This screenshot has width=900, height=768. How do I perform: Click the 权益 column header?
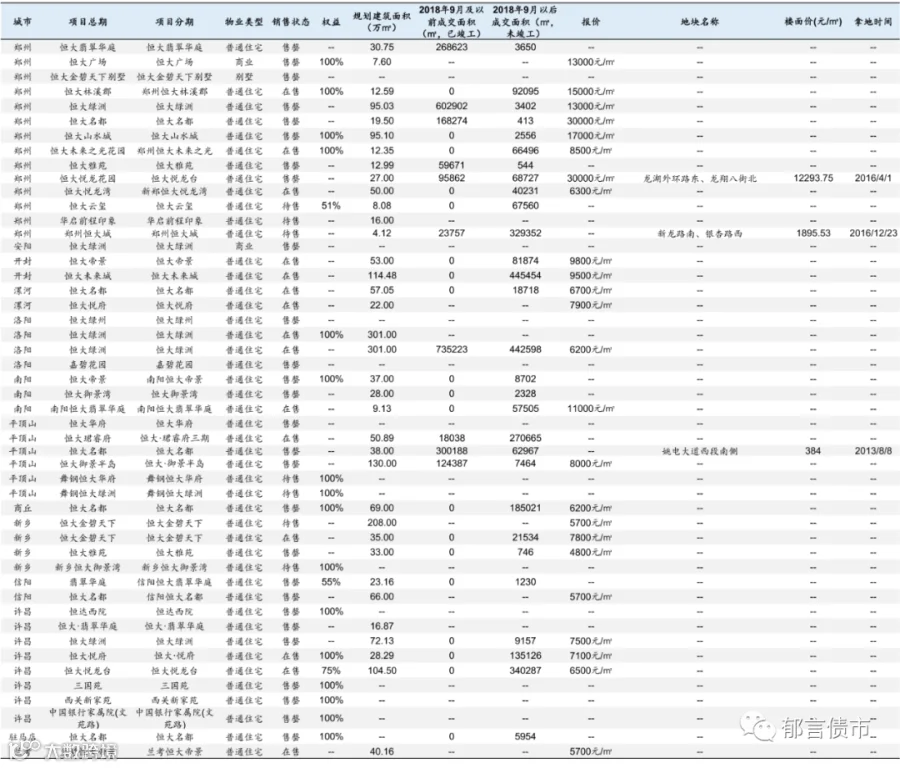click(x=331, y=22)
